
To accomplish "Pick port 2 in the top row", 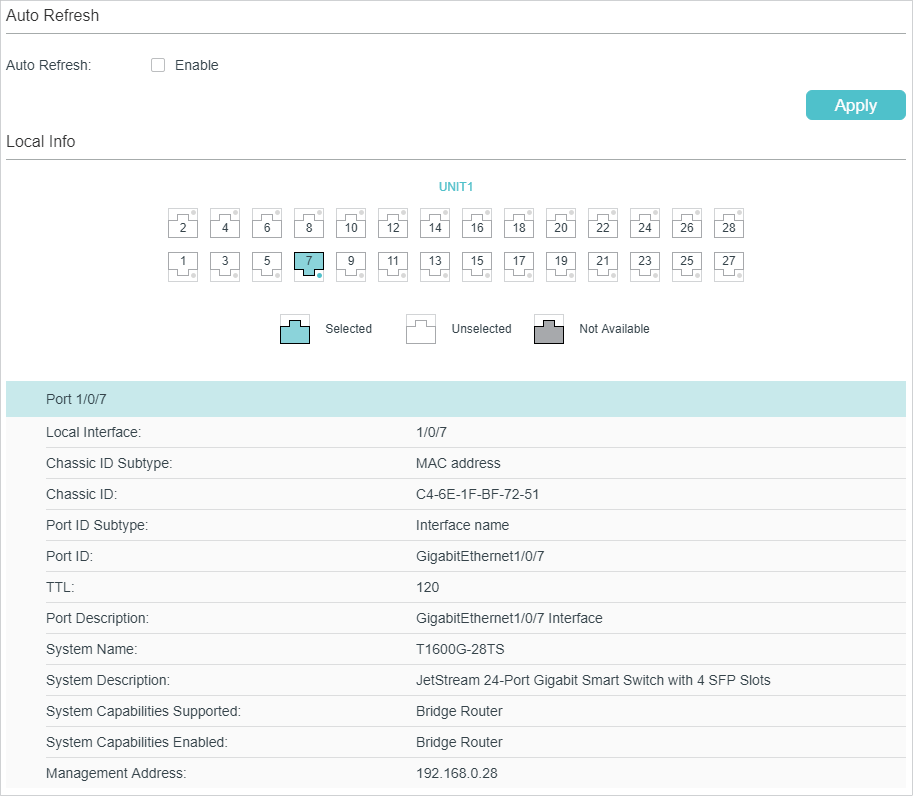I will [x=183, y=224].
